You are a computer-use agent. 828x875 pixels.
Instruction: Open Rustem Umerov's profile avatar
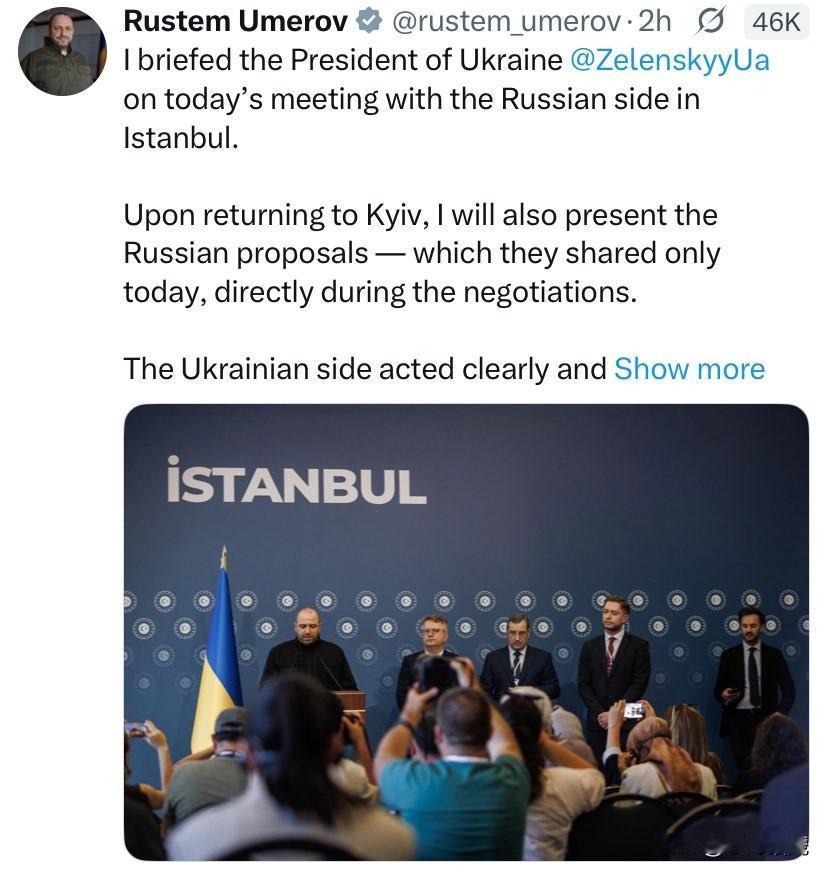click(62, 51)
